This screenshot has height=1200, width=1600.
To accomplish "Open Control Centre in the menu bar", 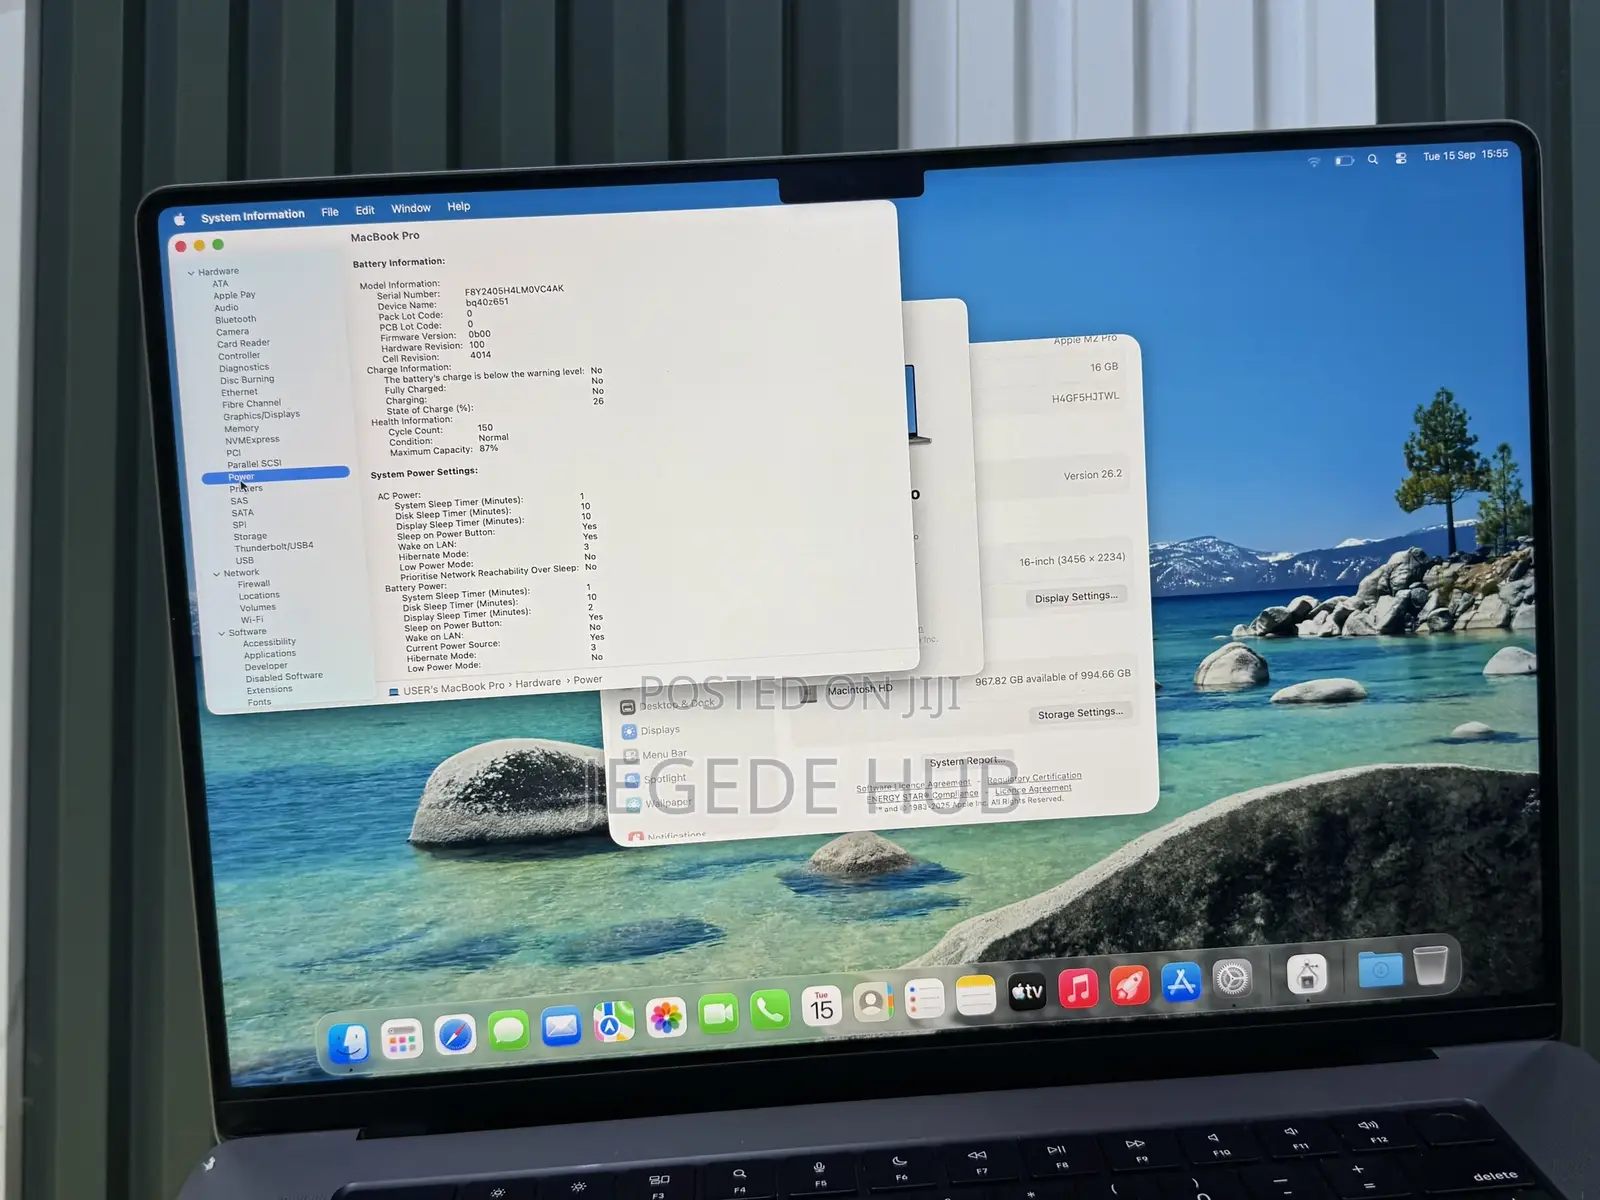I will (1401, 158).
